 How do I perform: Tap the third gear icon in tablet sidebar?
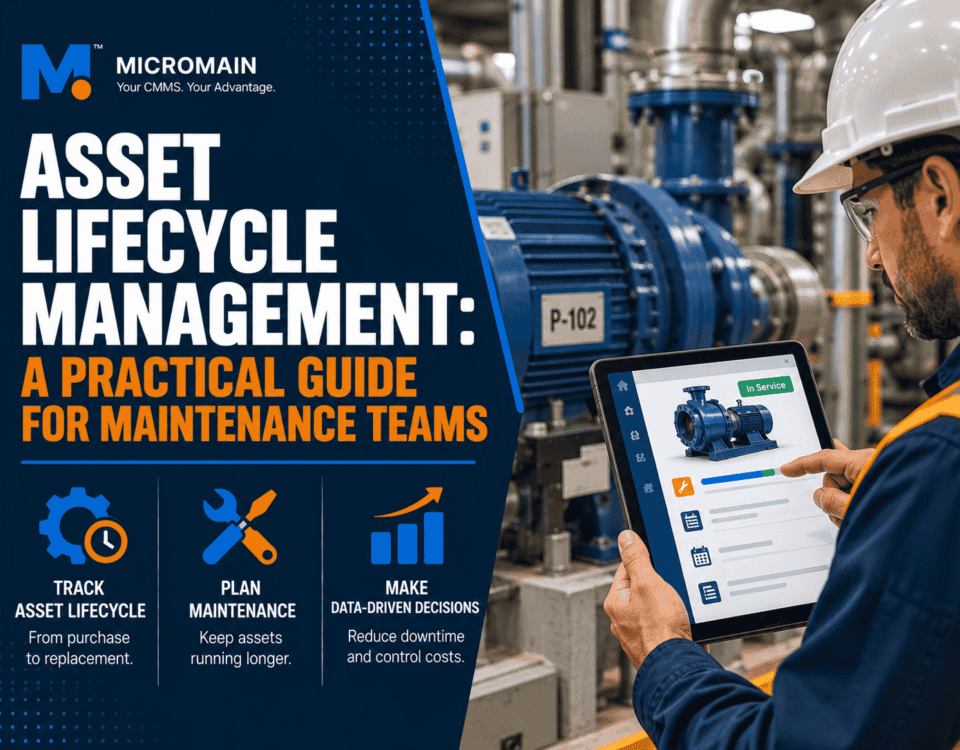tap(635, 435)
